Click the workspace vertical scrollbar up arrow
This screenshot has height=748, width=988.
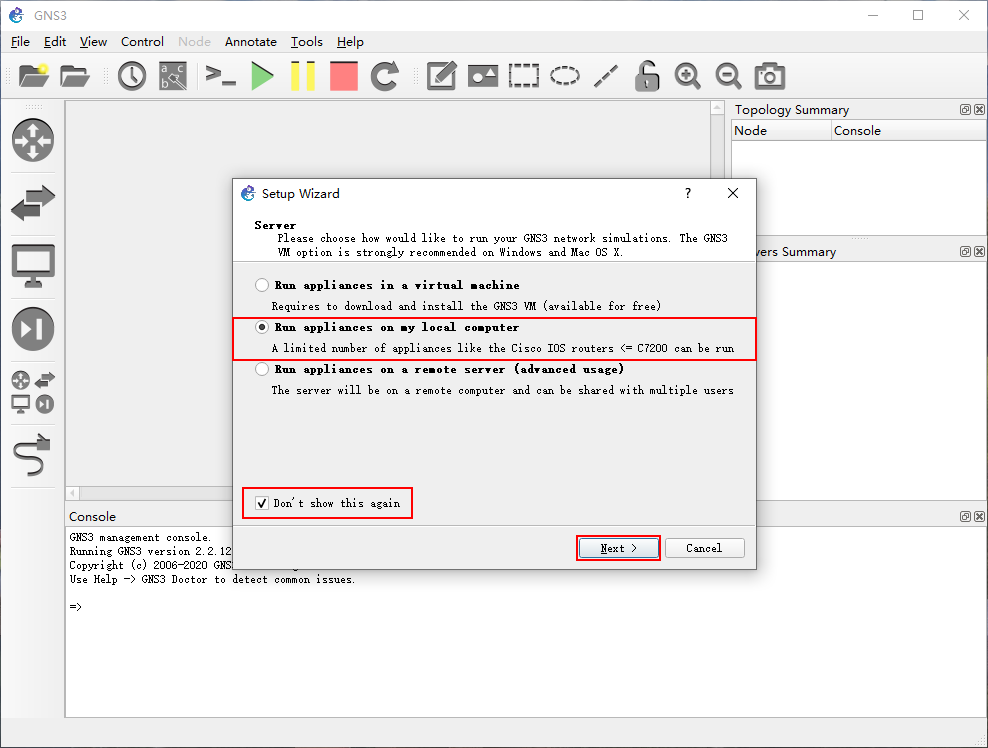click(x=717, y=108)
